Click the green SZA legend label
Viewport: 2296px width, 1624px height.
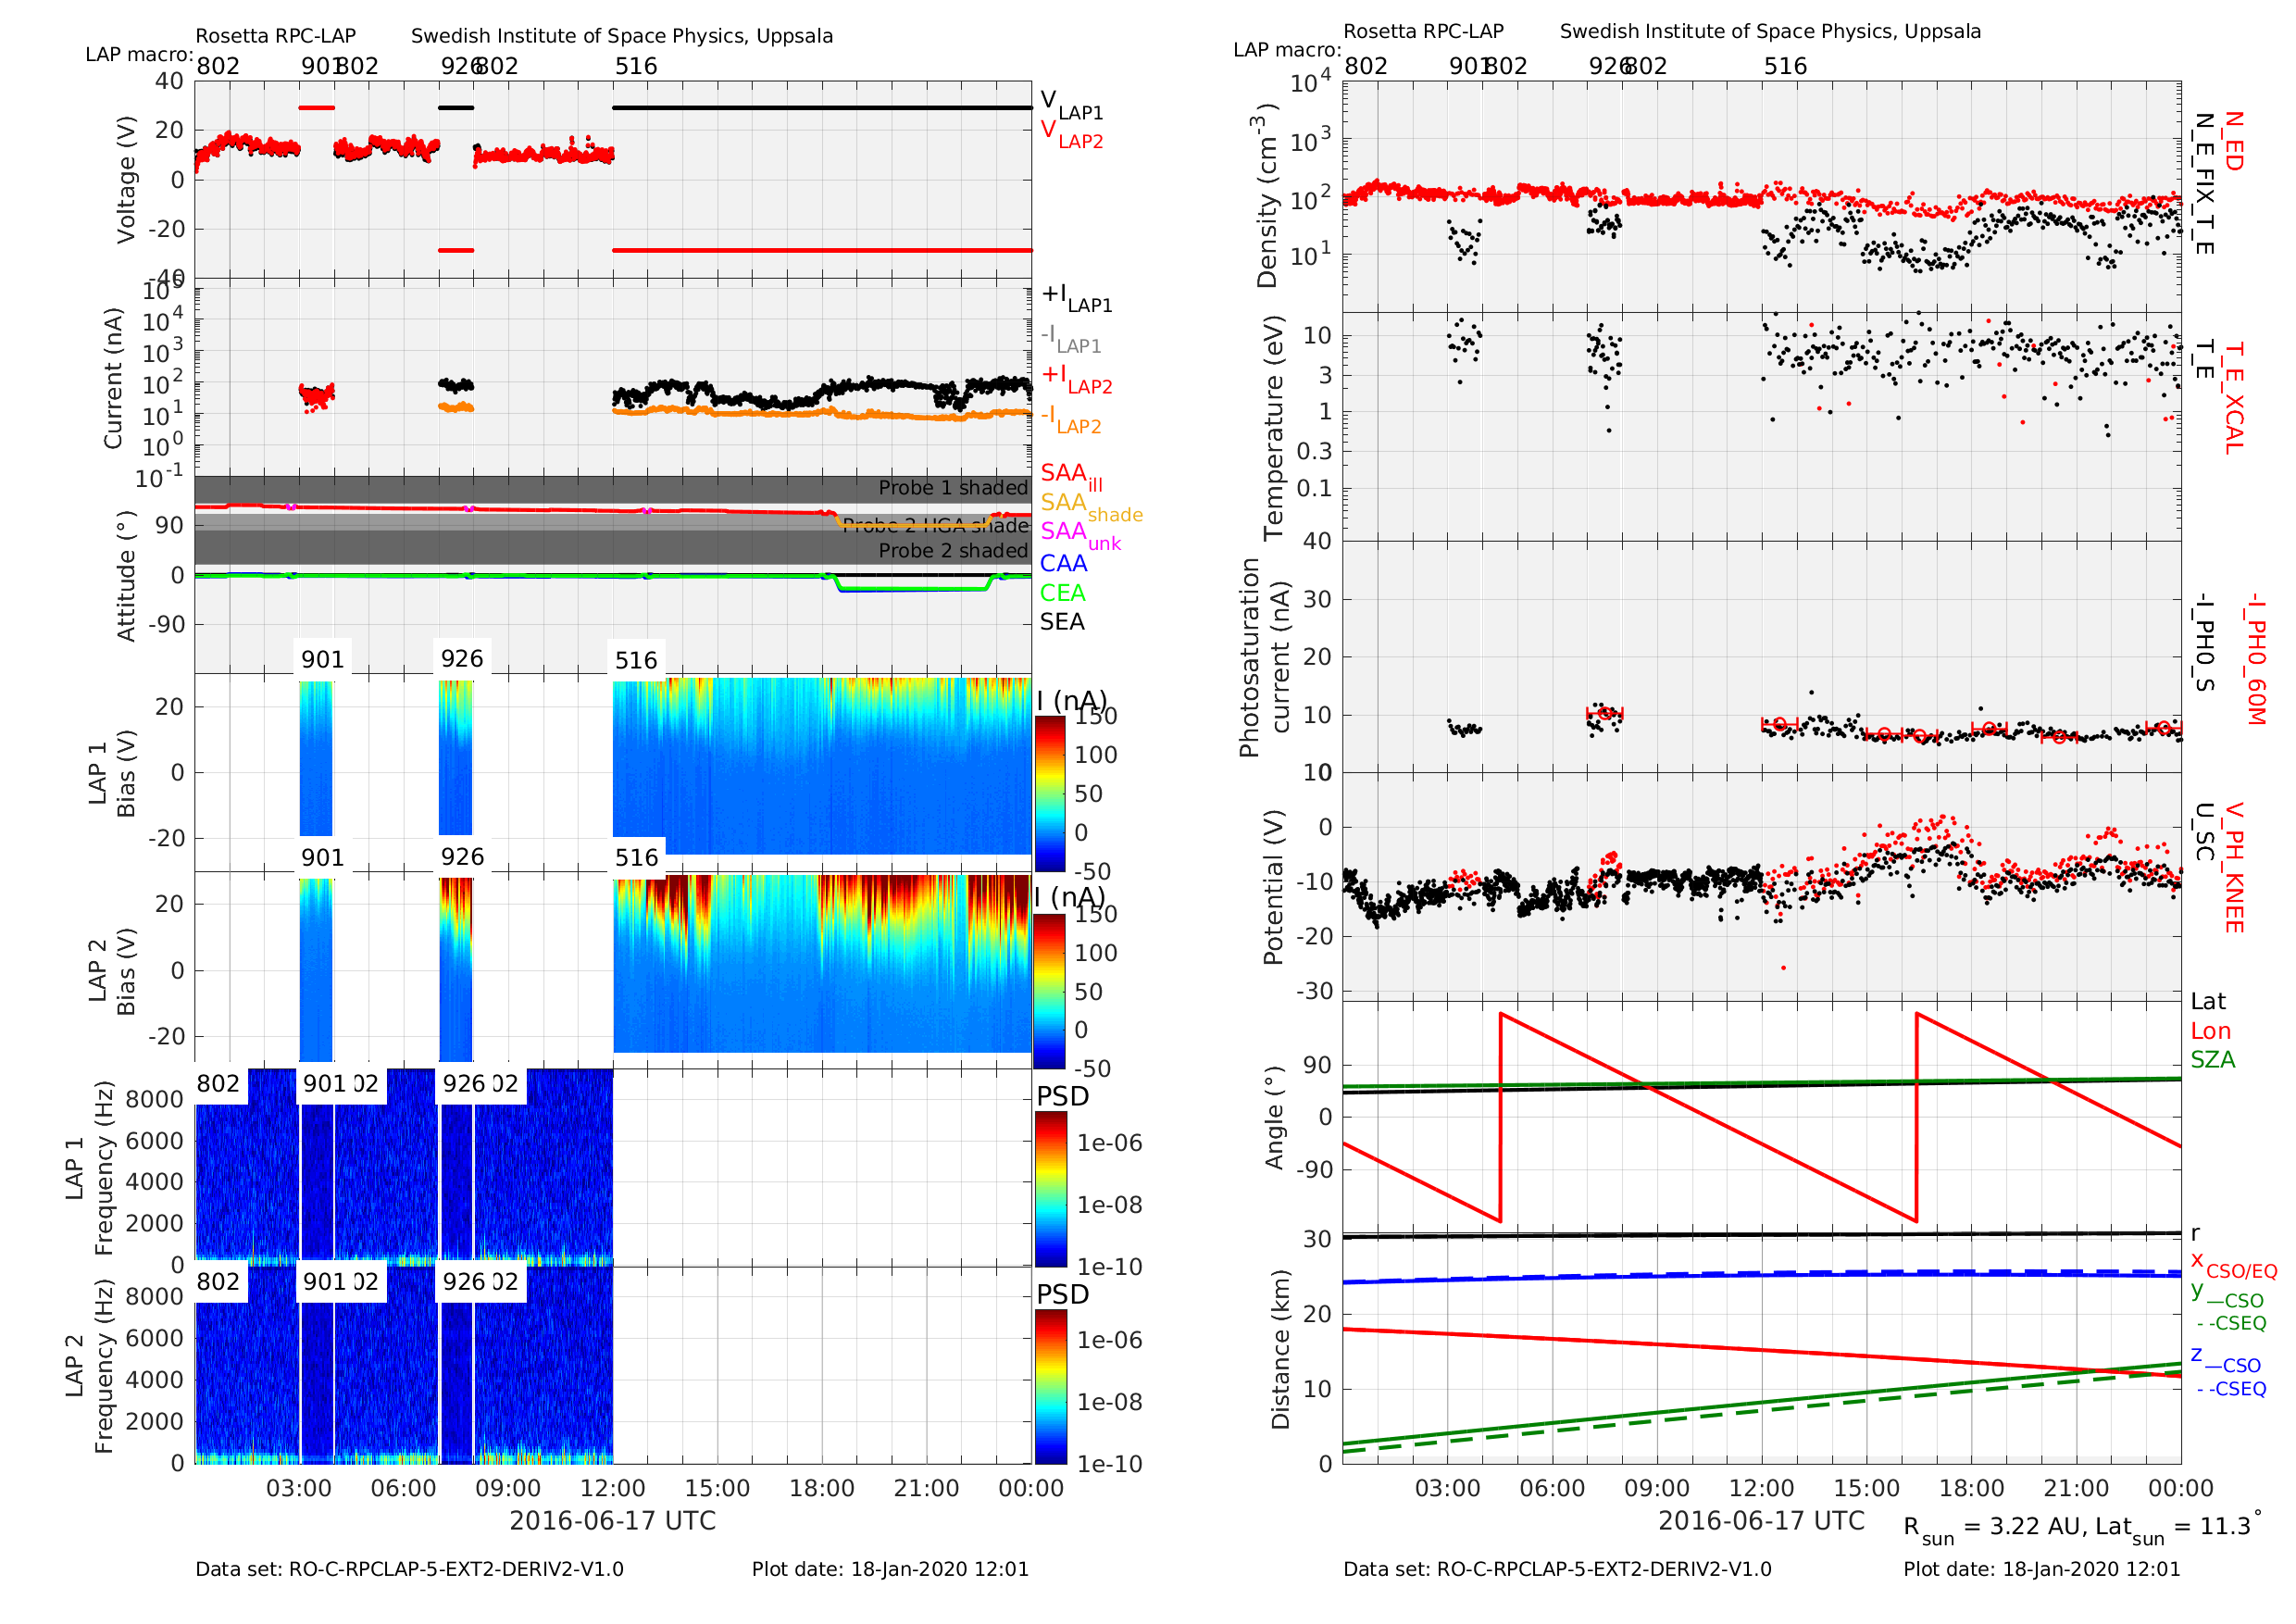pyautogui.click(x=2213, y=1060)
